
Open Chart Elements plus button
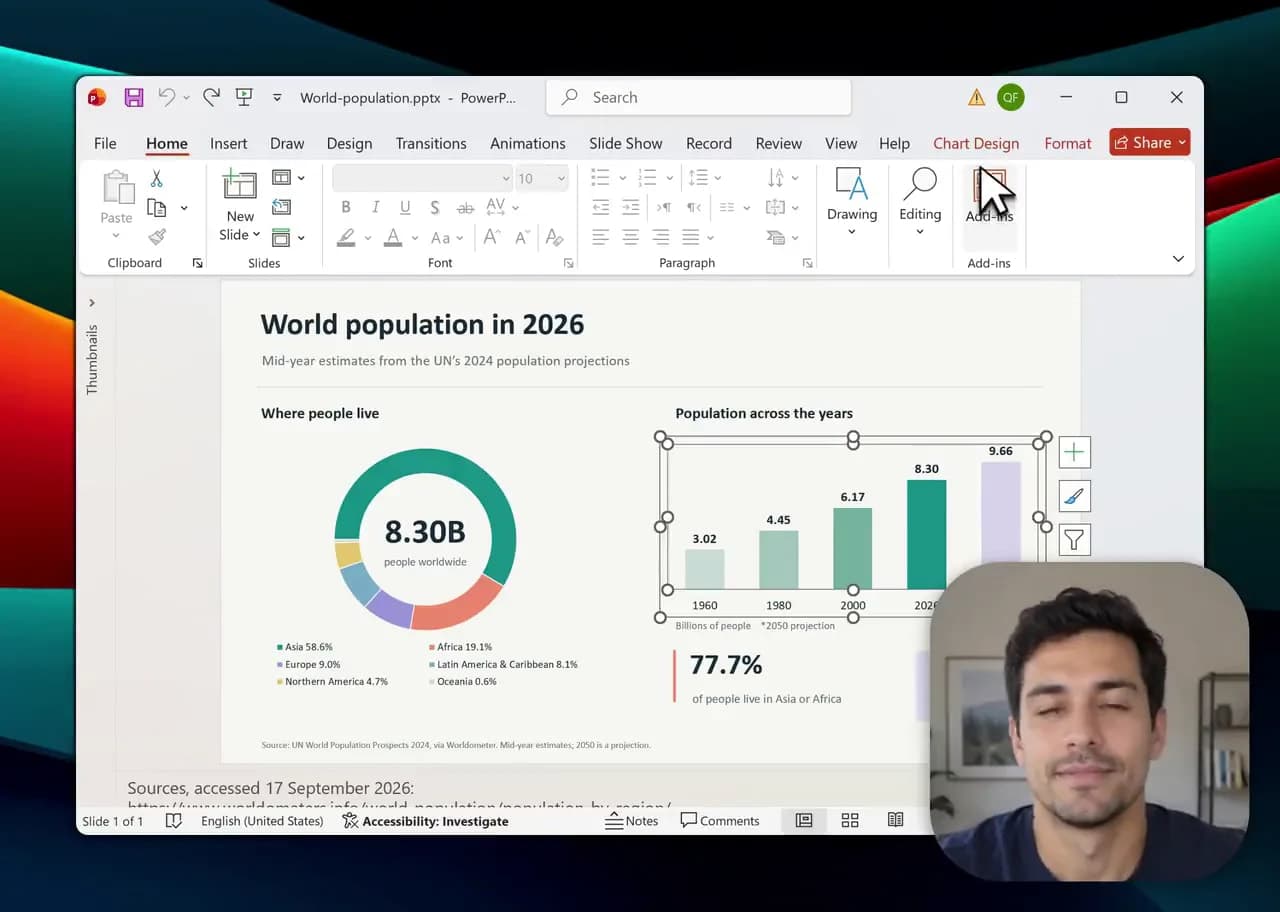pos(1074,452)
